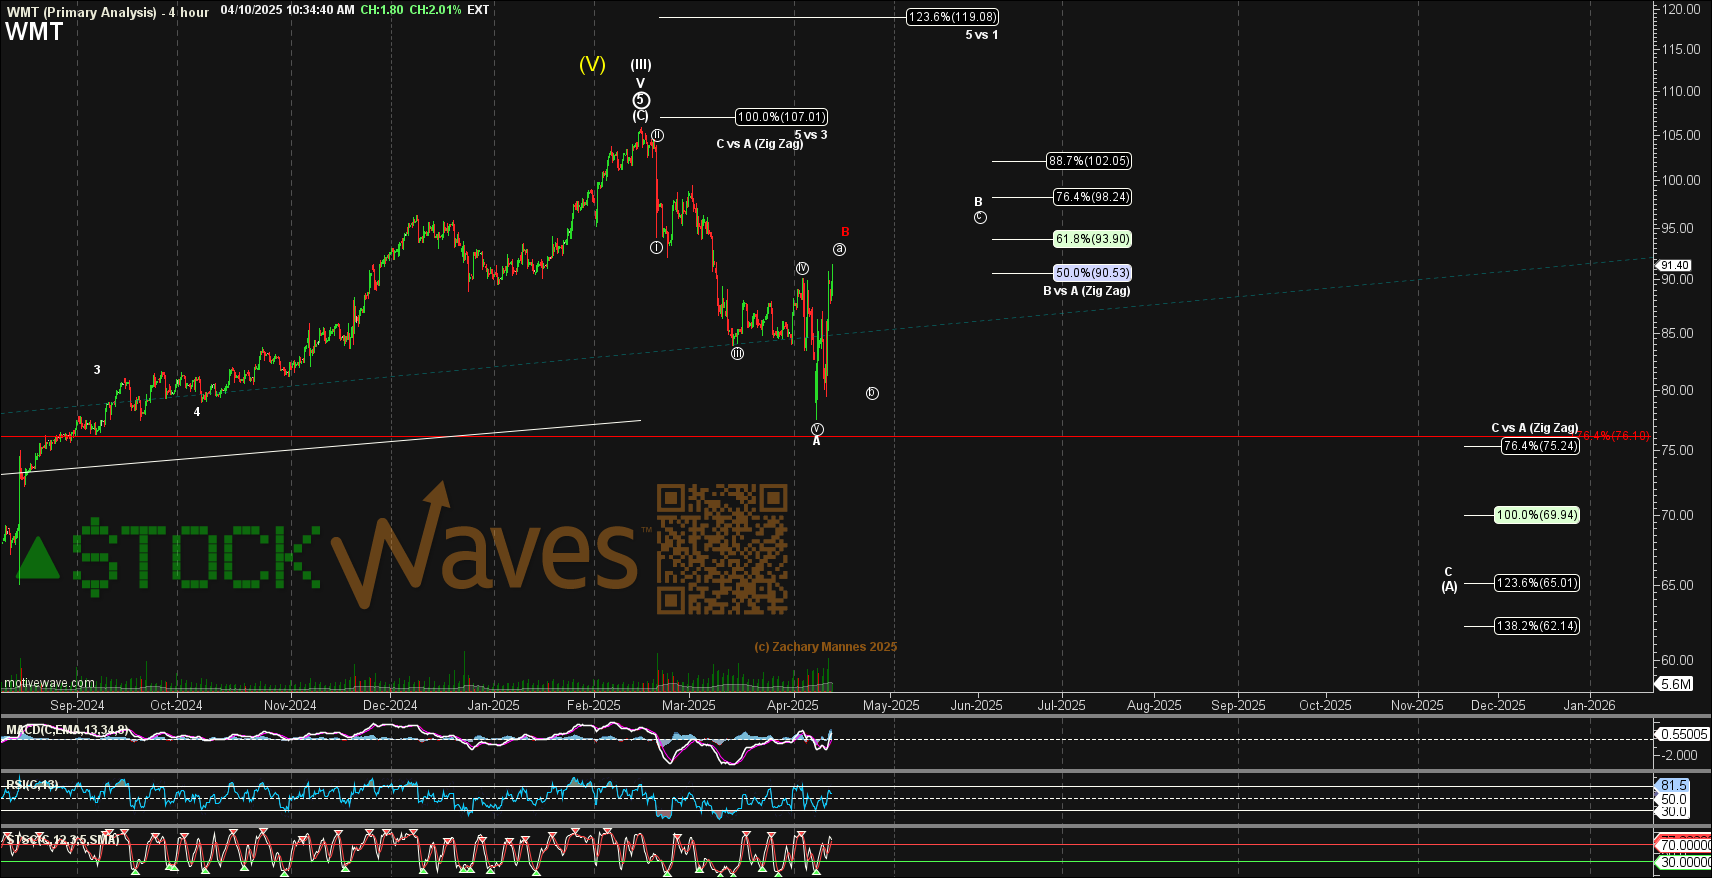Click the circled iv marker near 91
Image resolution: width=1712 pixels, height=878 pixels.
coord(802,268)
